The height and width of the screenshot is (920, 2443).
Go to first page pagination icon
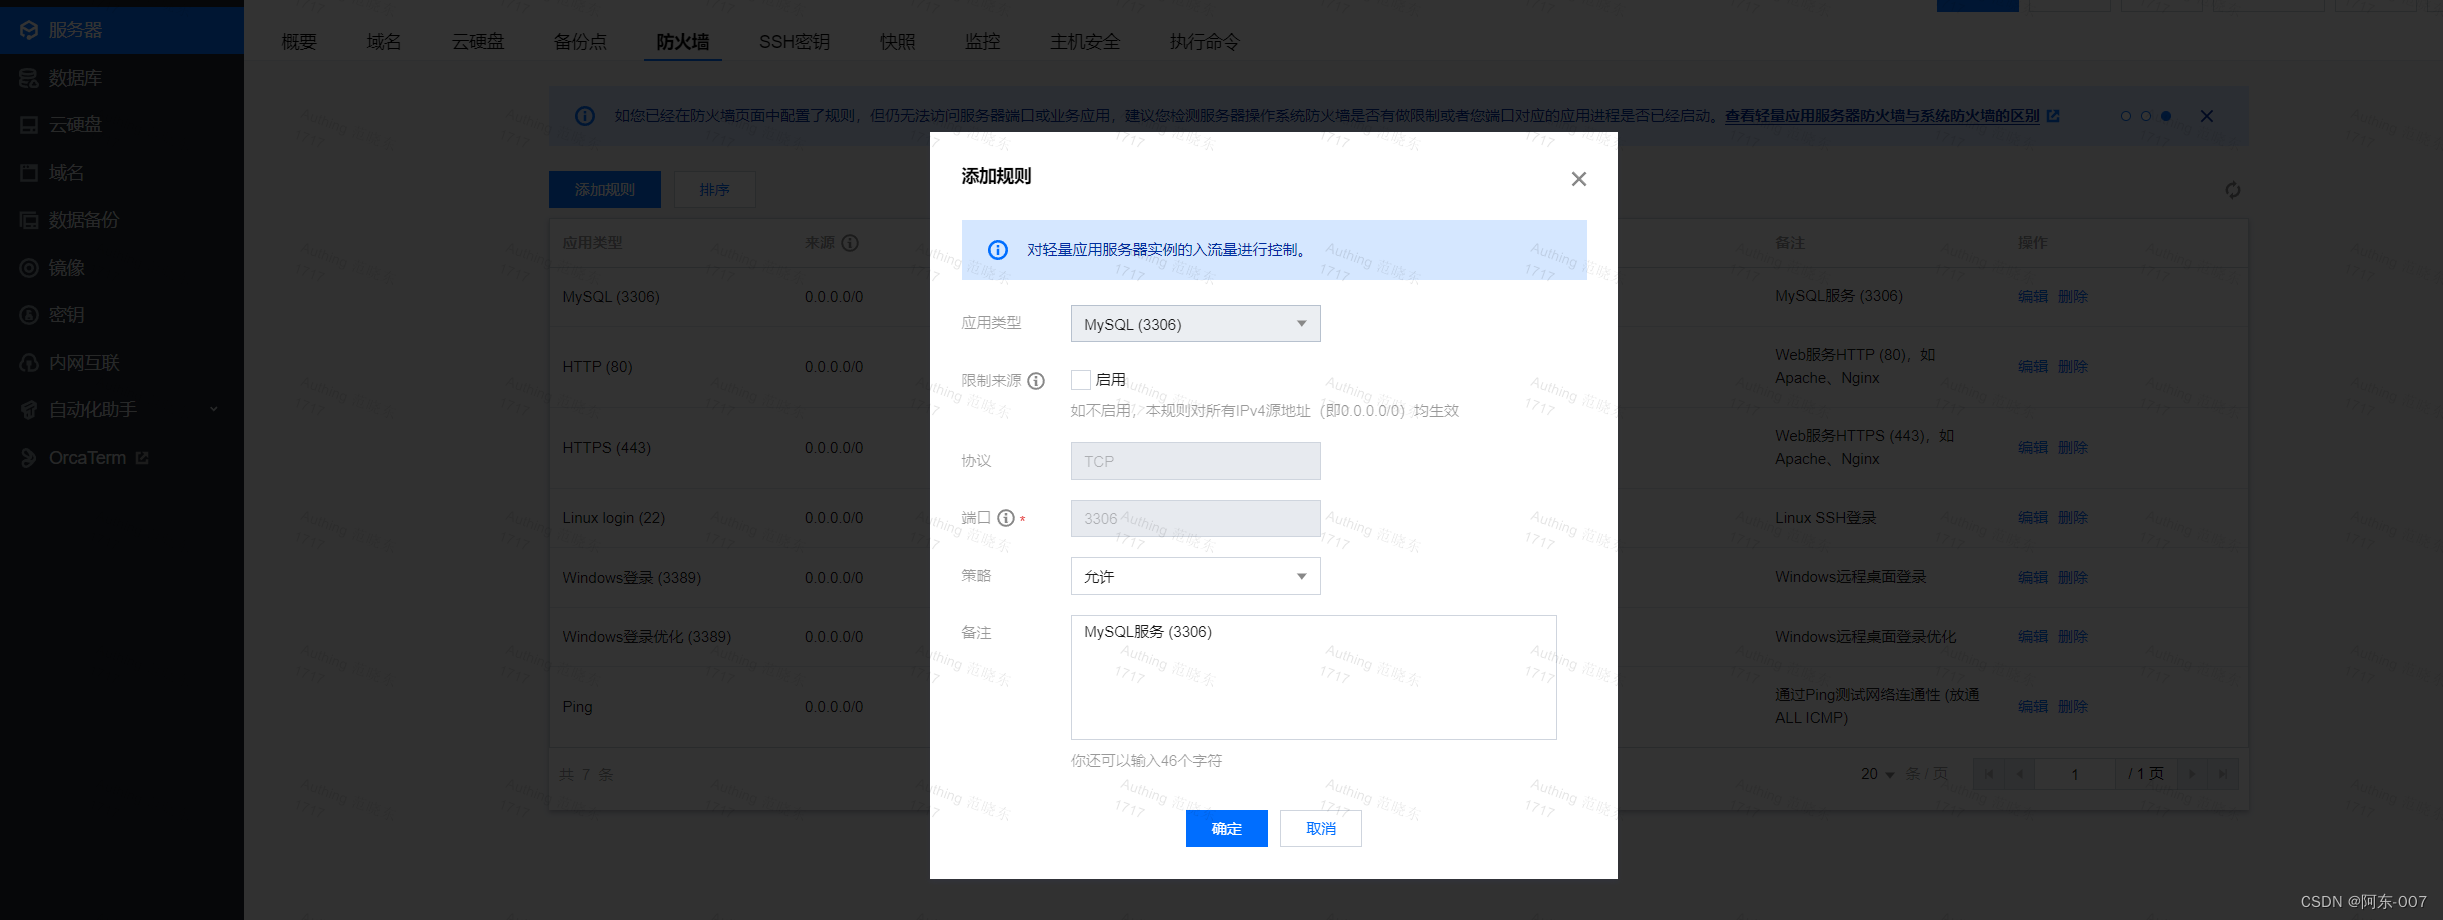(1989, 774)
